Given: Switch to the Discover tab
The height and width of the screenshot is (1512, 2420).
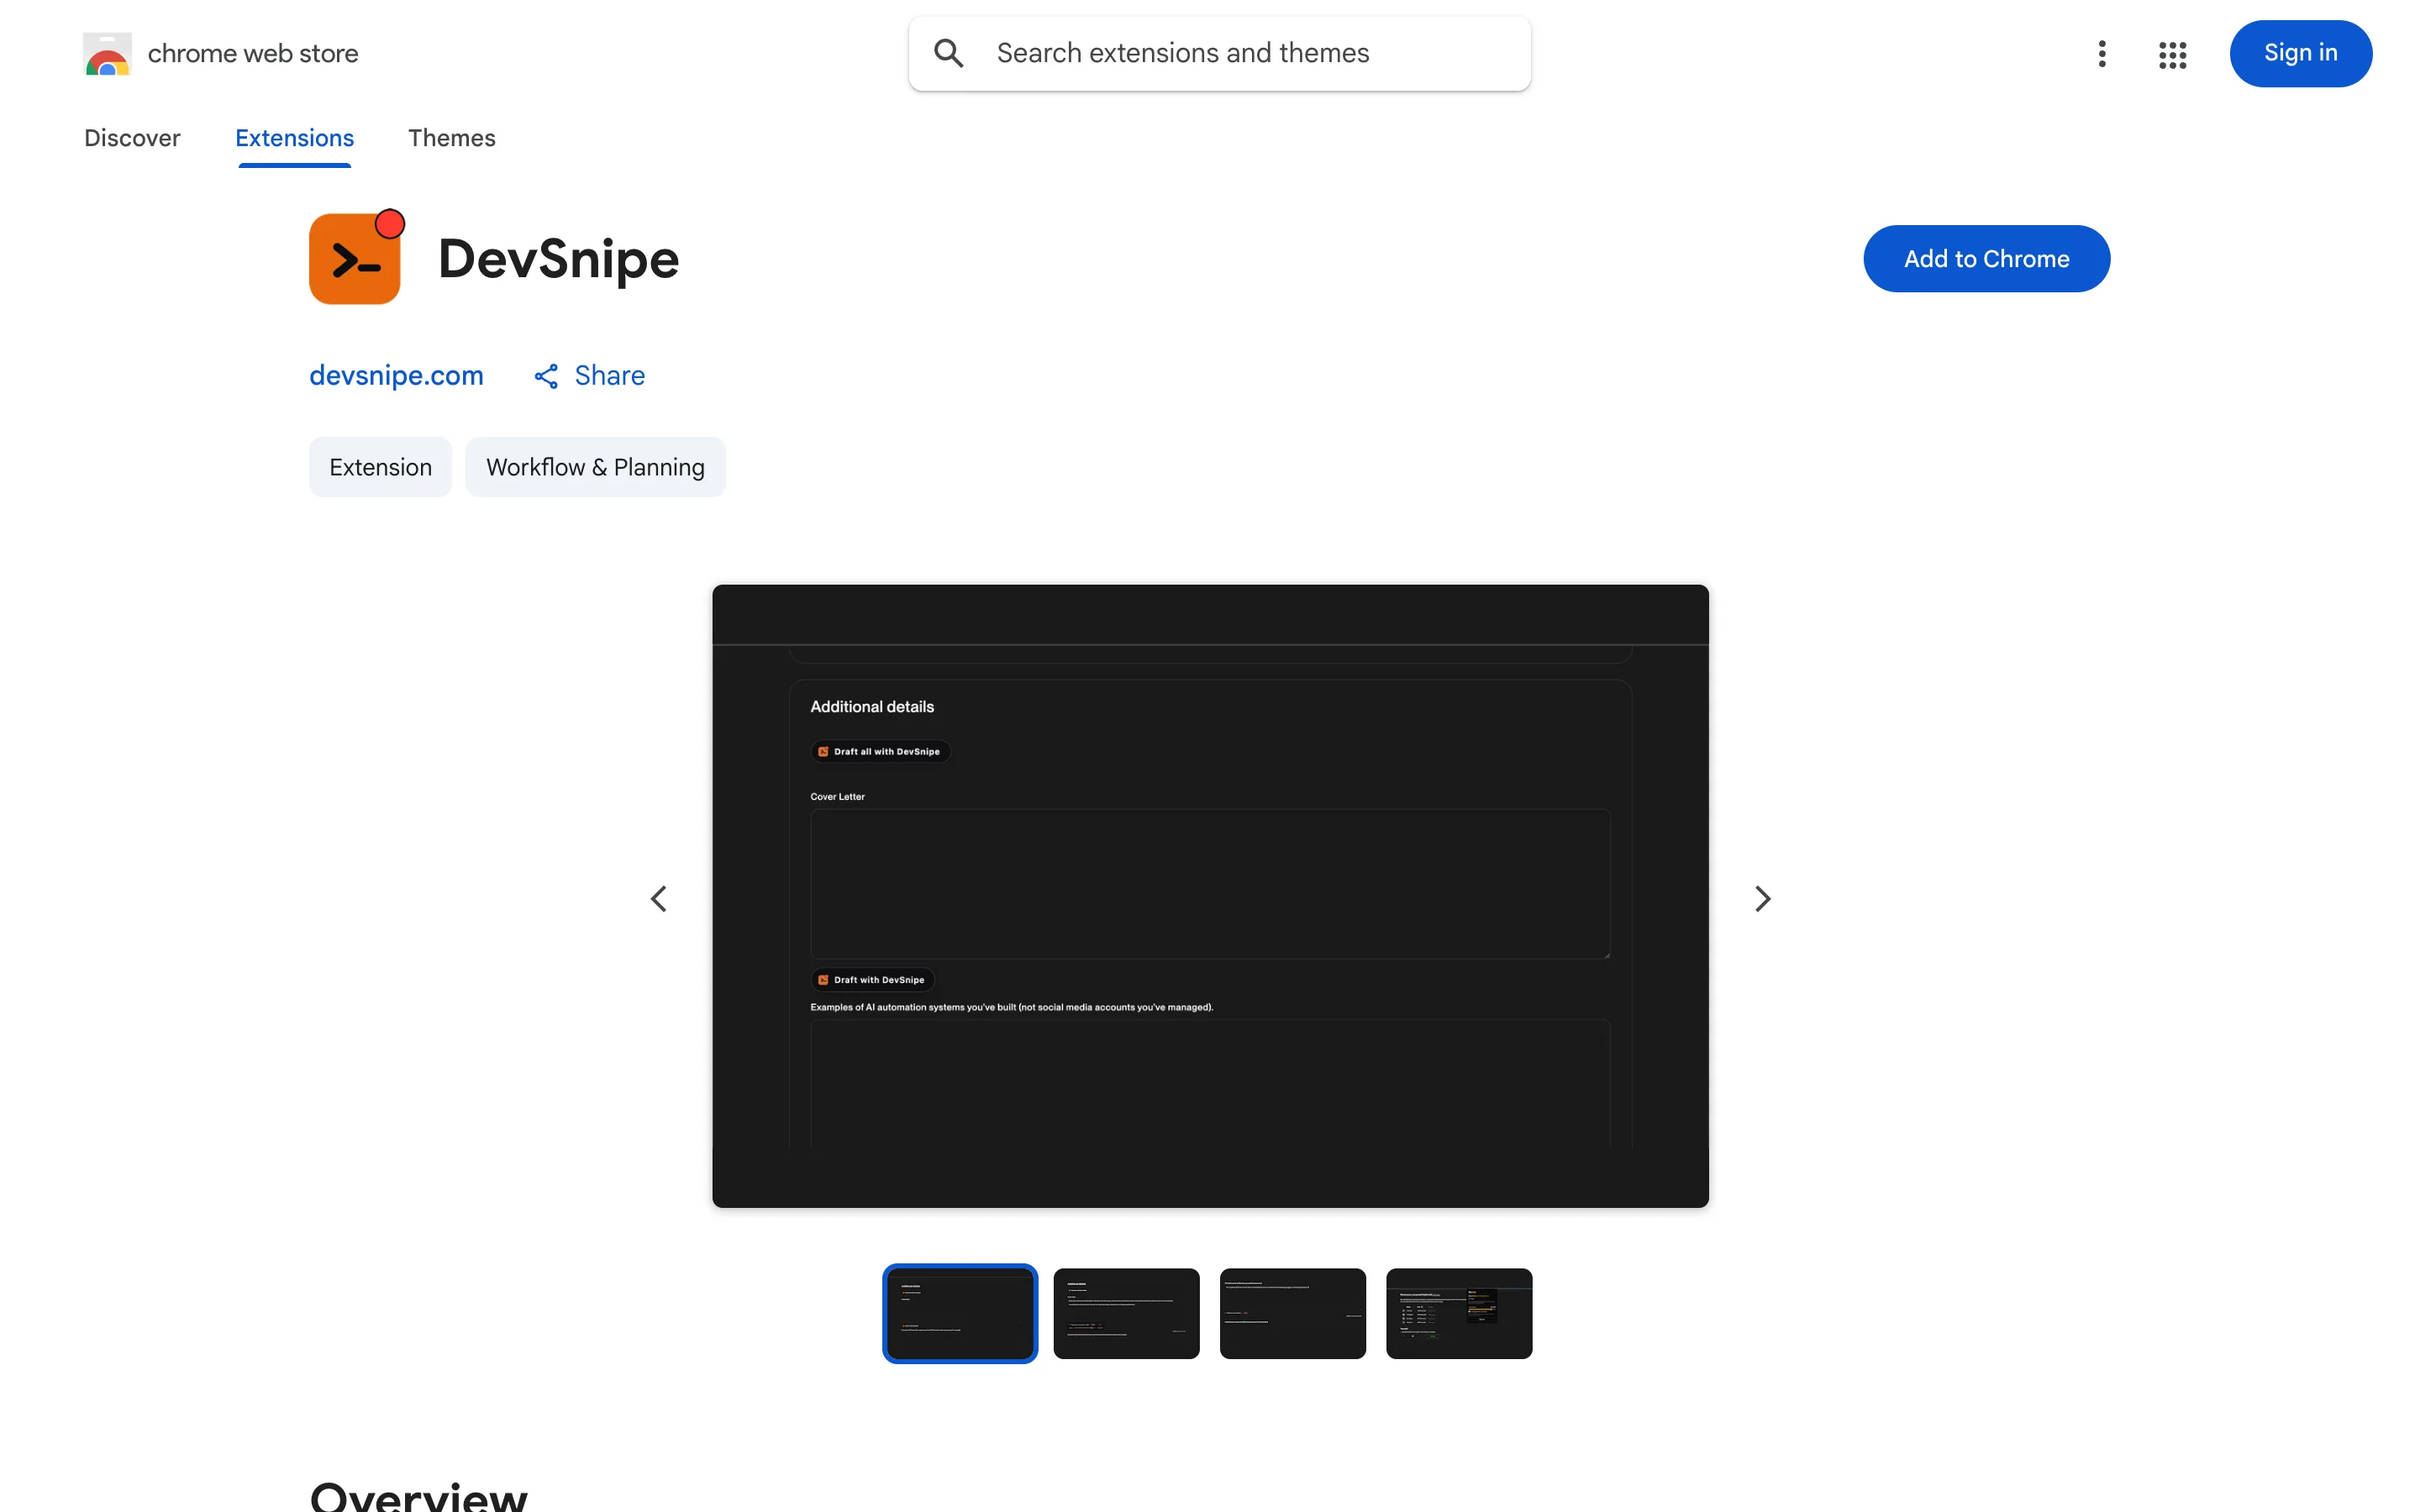Looking at the screenshot, I should (x=132, y=138).
